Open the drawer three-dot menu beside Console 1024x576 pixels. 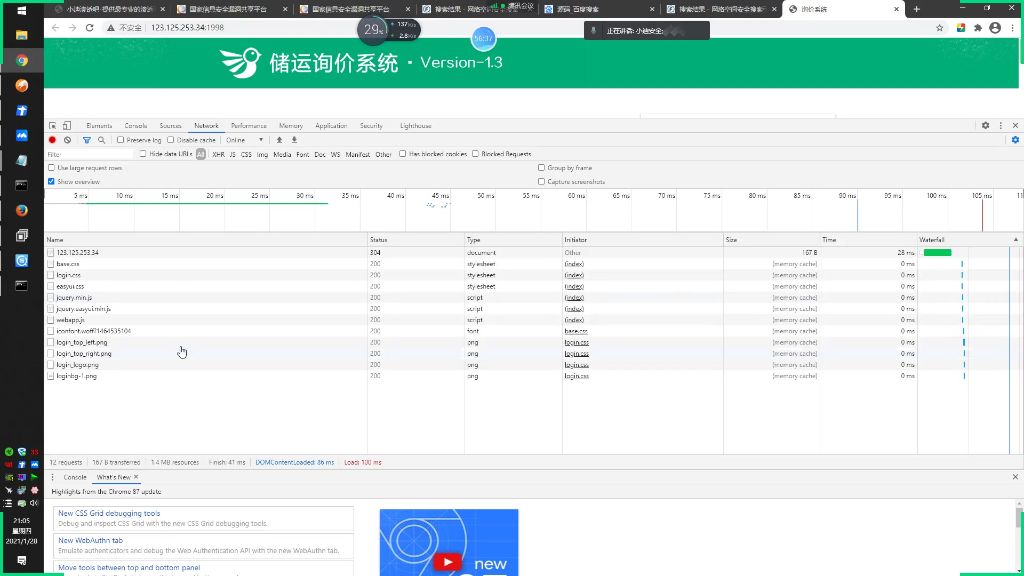click(x=53, y=477)
